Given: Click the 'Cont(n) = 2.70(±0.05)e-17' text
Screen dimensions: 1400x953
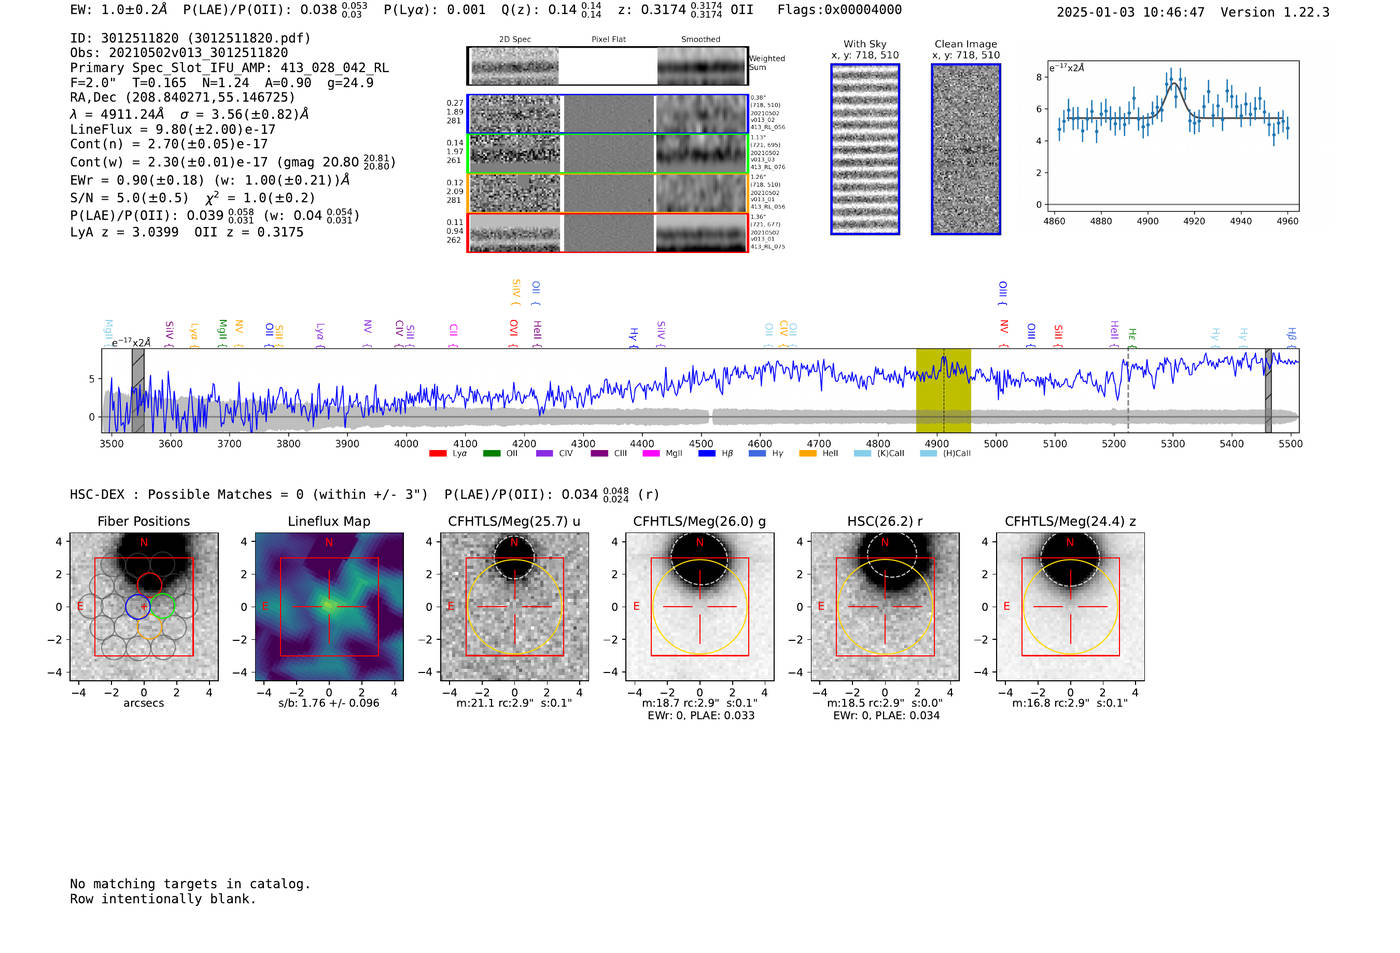Looking at the screenshot, I should pyautogui.click(x=169, y=144).
